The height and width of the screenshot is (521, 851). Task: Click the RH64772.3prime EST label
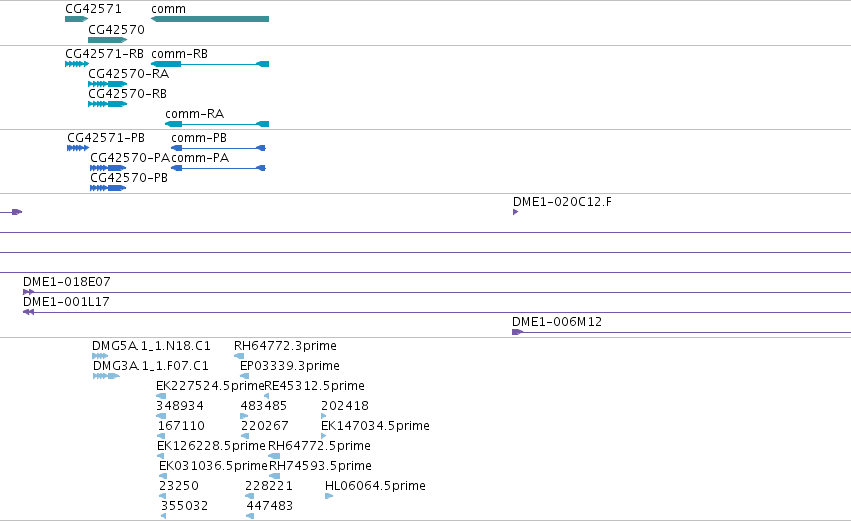[x=285, y=346]
